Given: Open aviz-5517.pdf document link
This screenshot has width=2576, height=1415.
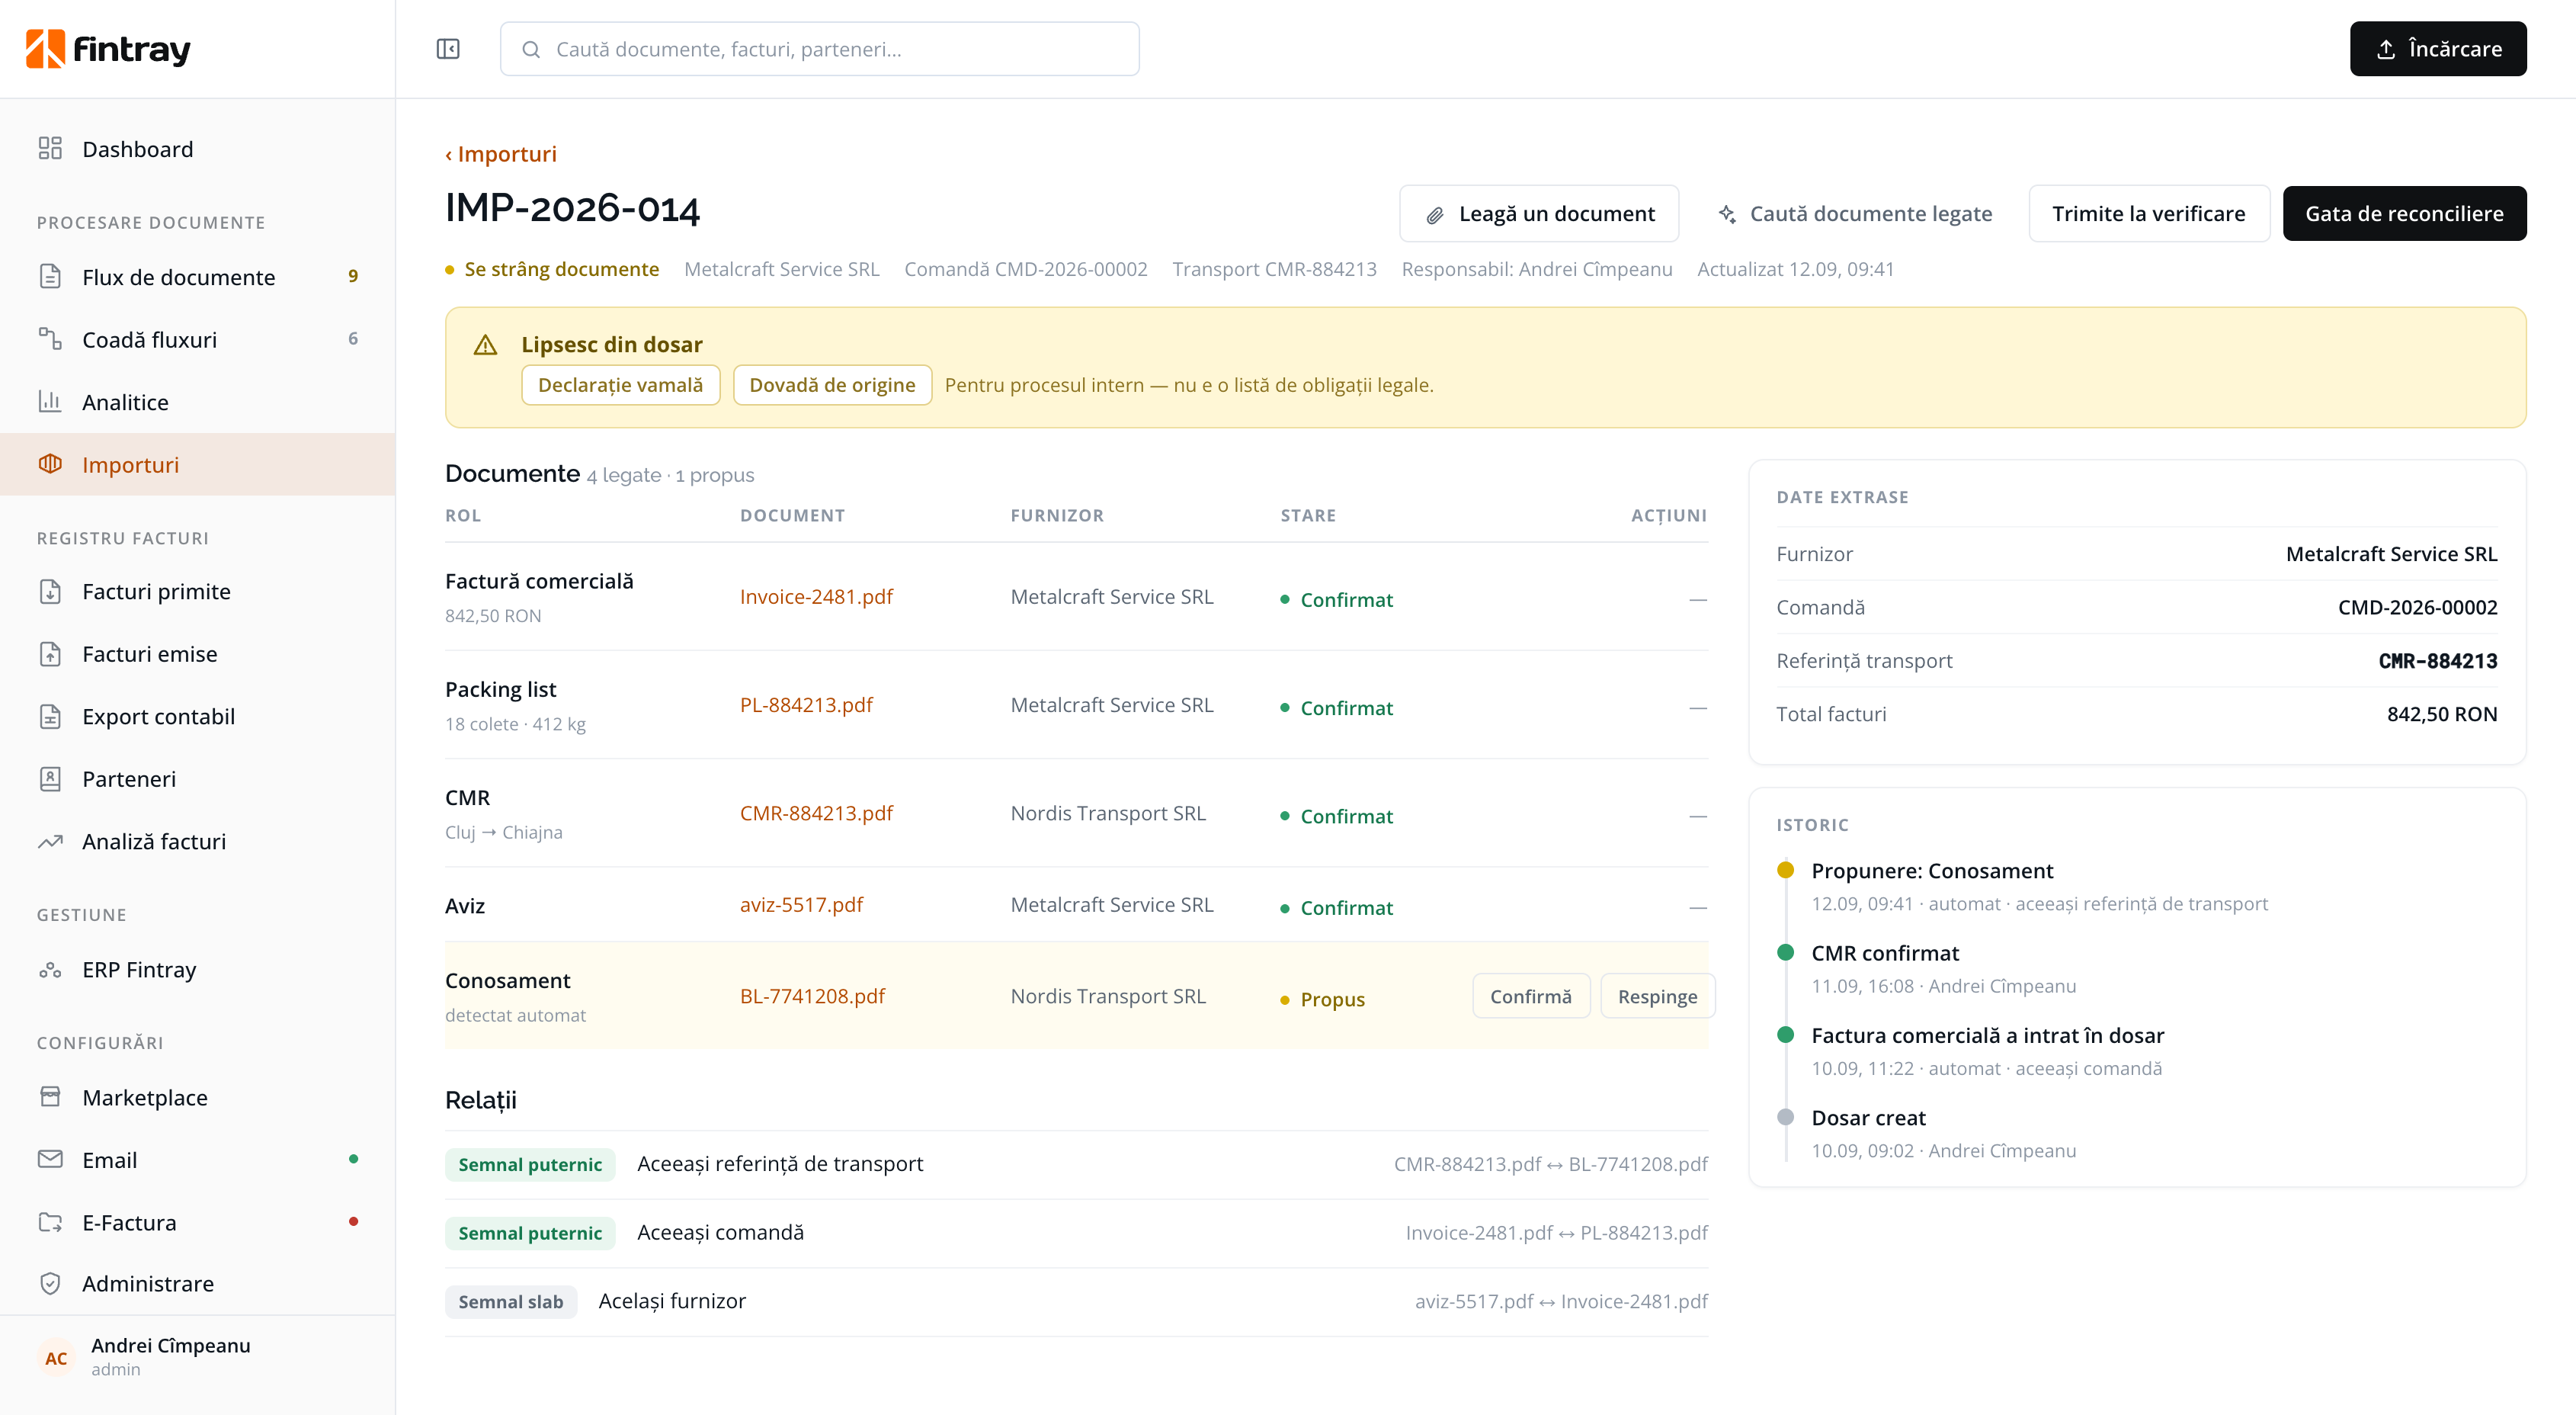Looking at the screenshot, I should [801, 904].
